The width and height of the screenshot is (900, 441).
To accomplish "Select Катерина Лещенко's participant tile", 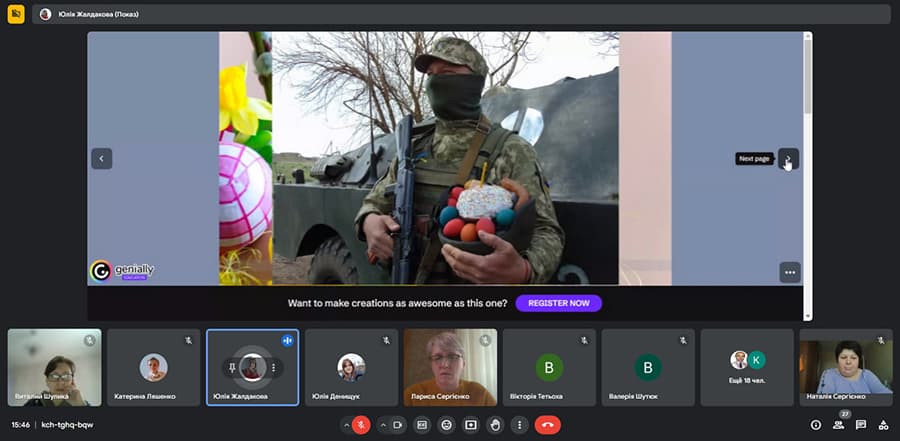I will pos(154,368).
